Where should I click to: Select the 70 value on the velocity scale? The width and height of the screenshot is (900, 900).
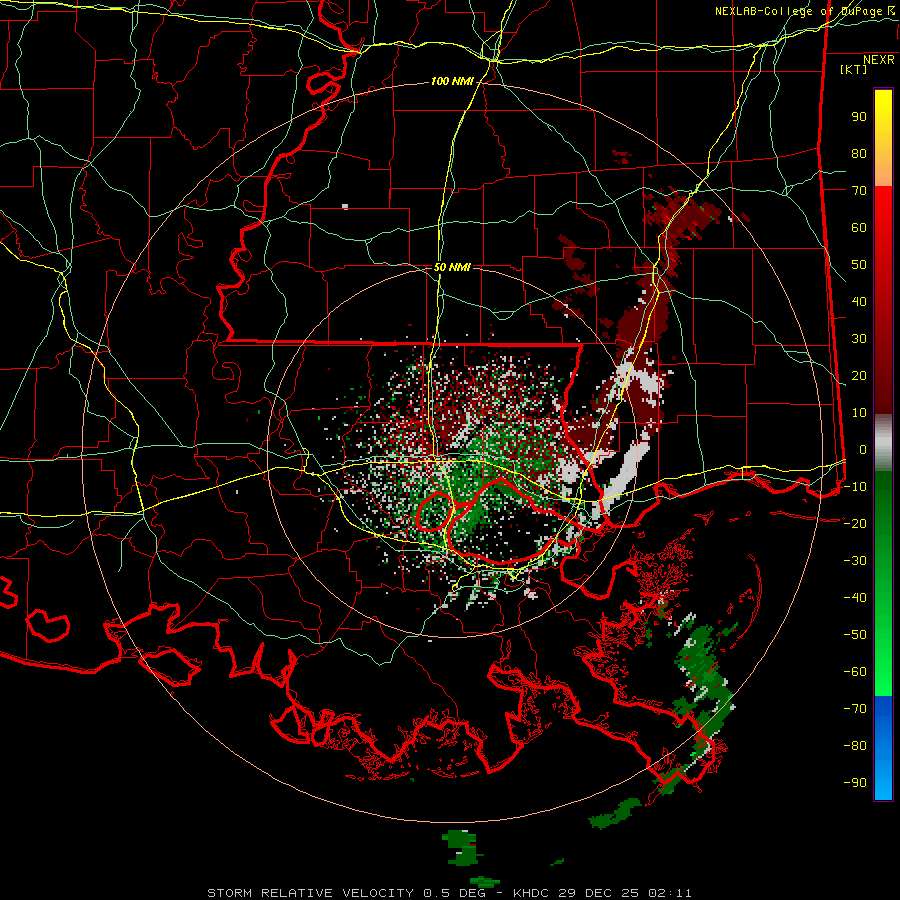tap(859, 191)
